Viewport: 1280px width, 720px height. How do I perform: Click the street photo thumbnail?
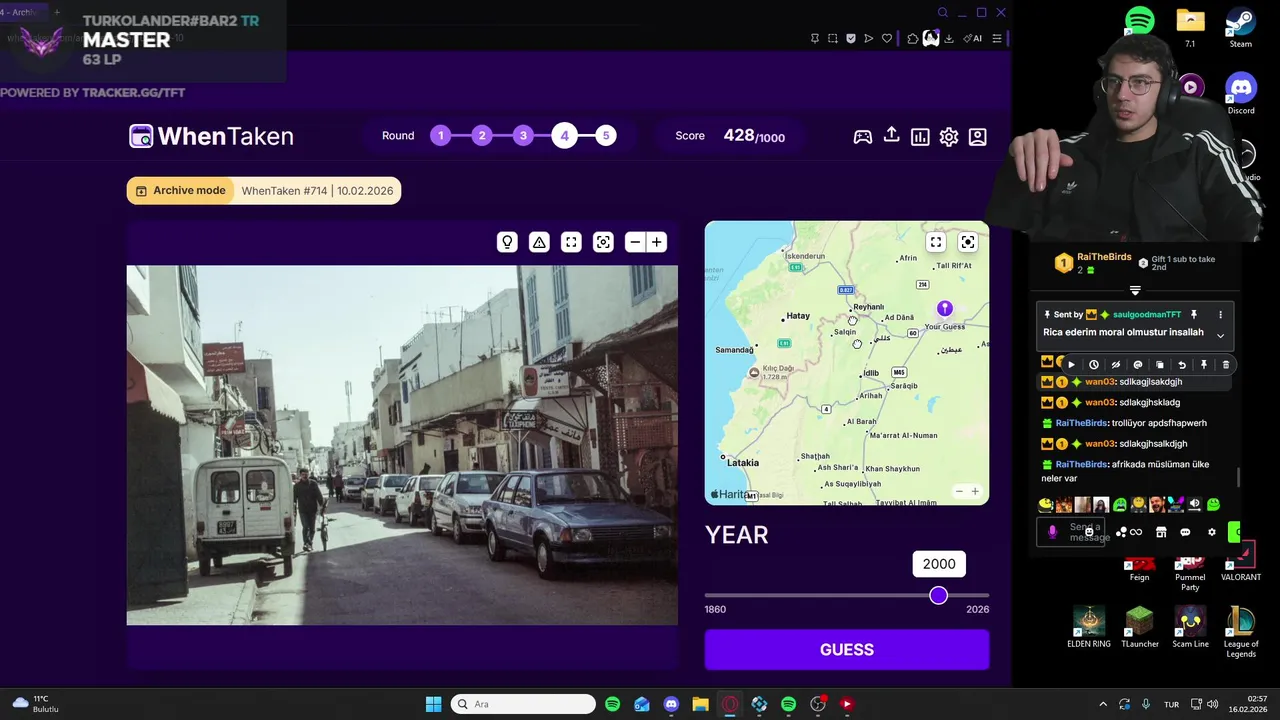402,445
